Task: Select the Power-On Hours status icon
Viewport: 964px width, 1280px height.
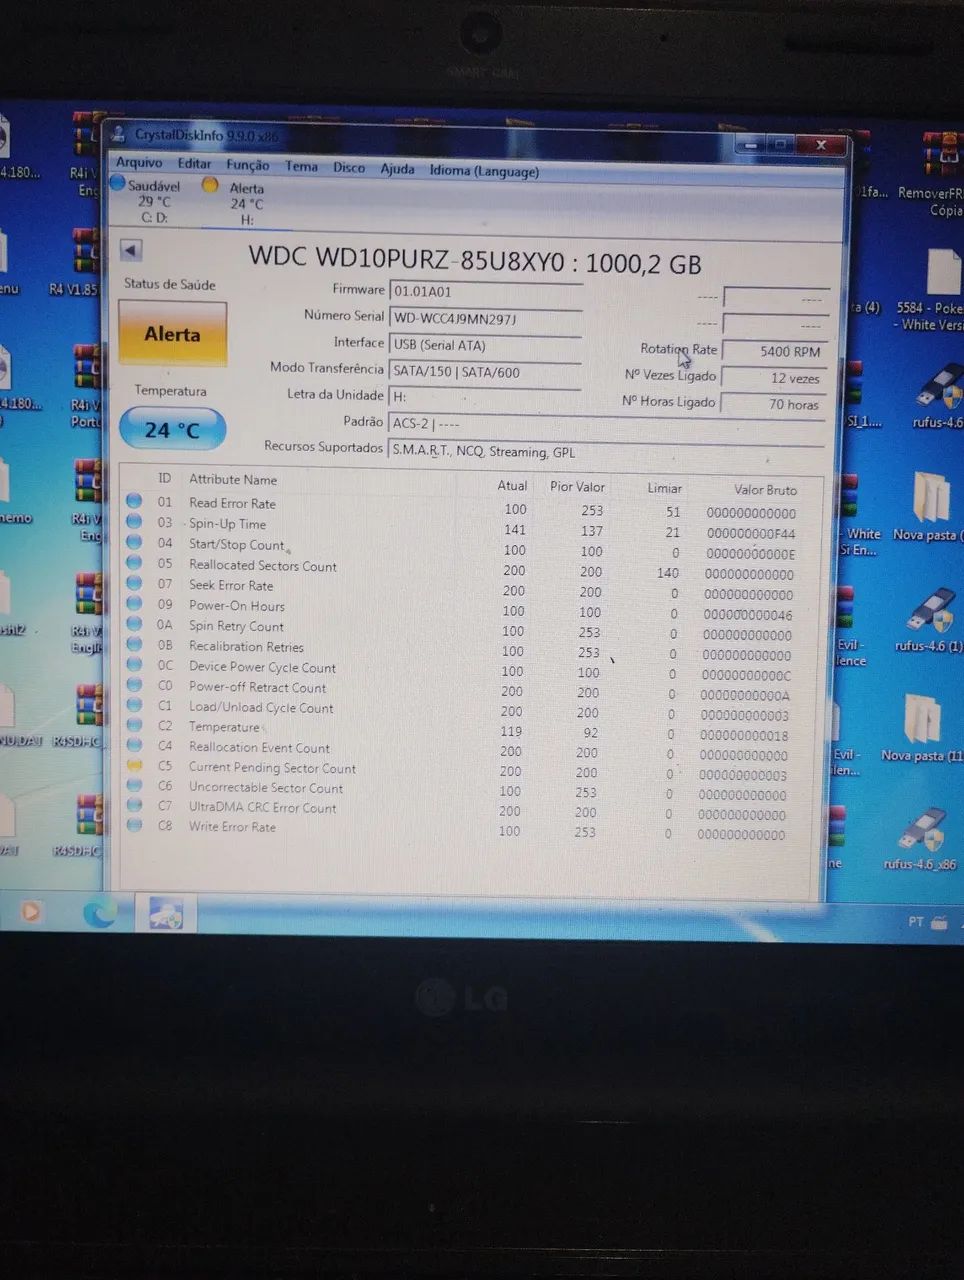Action: (134, 604)
